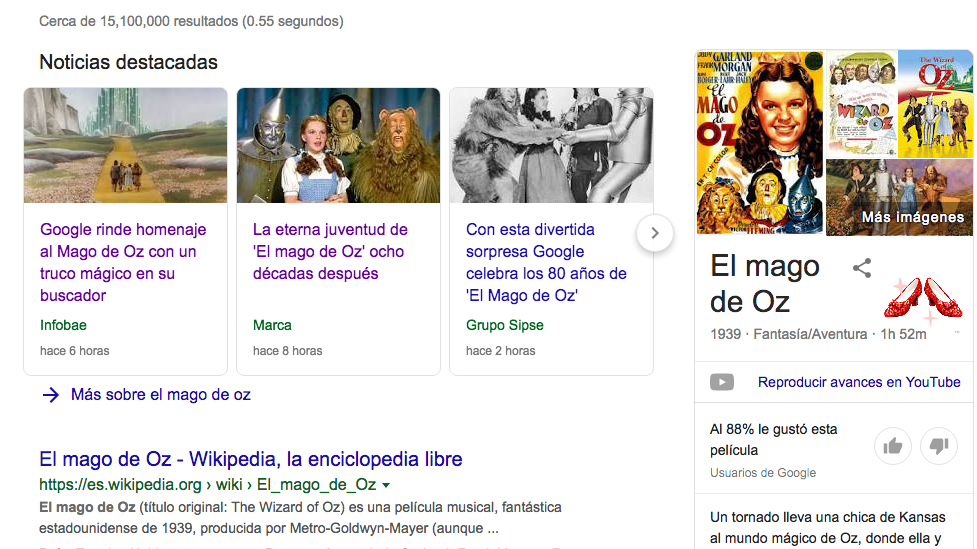Click the Marca source label
The height and width of the screenshot is (549, 977).
pos(272,325)
